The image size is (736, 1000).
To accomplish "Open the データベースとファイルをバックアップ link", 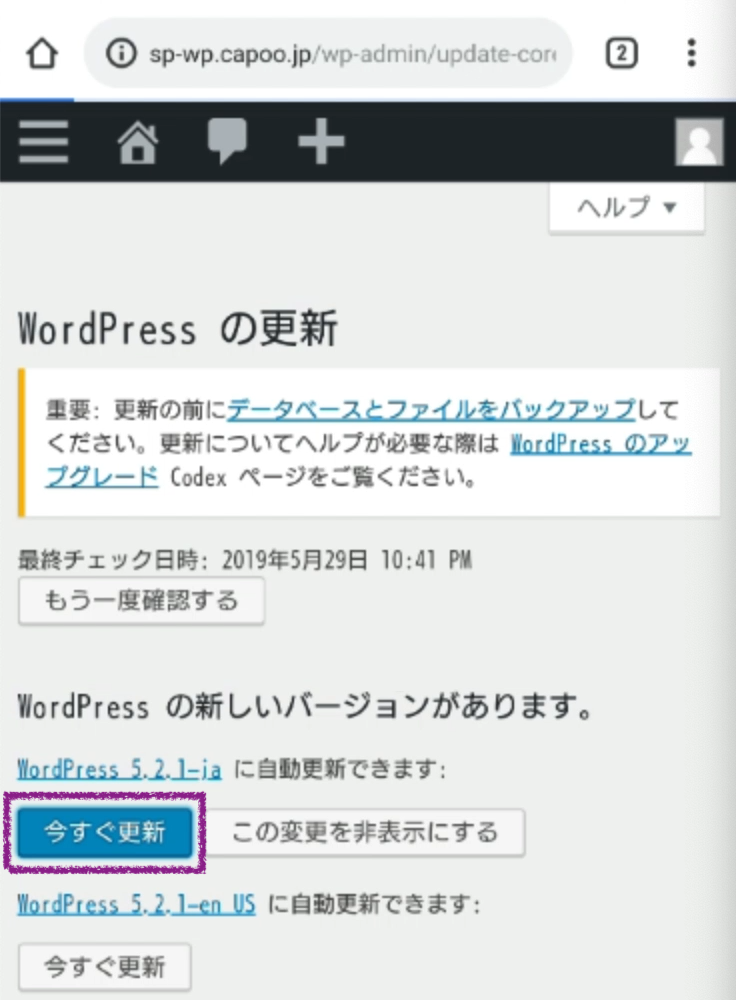I will (431, 409).
